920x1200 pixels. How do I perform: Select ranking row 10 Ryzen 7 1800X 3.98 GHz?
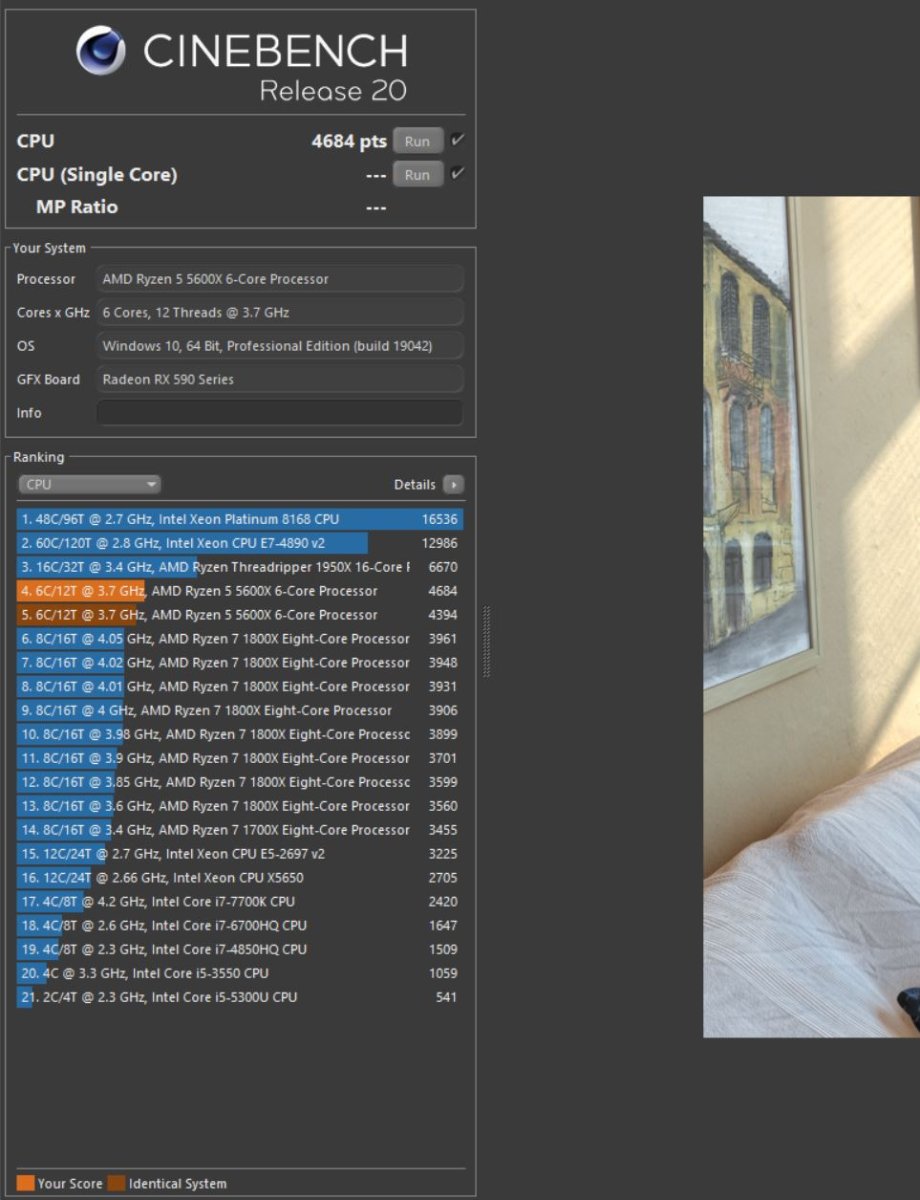point(240,734)
